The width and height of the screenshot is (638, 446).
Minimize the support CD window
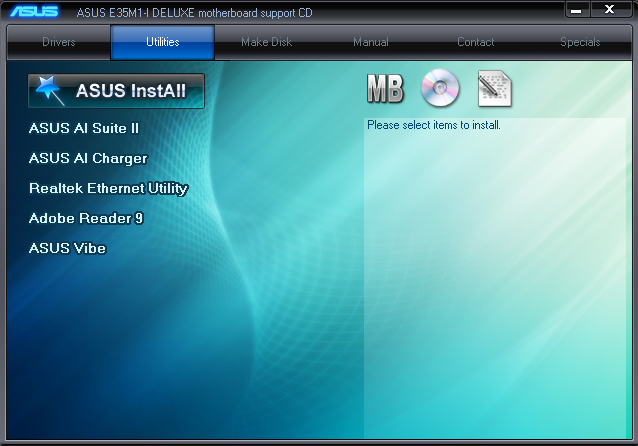tap(576, 10)
